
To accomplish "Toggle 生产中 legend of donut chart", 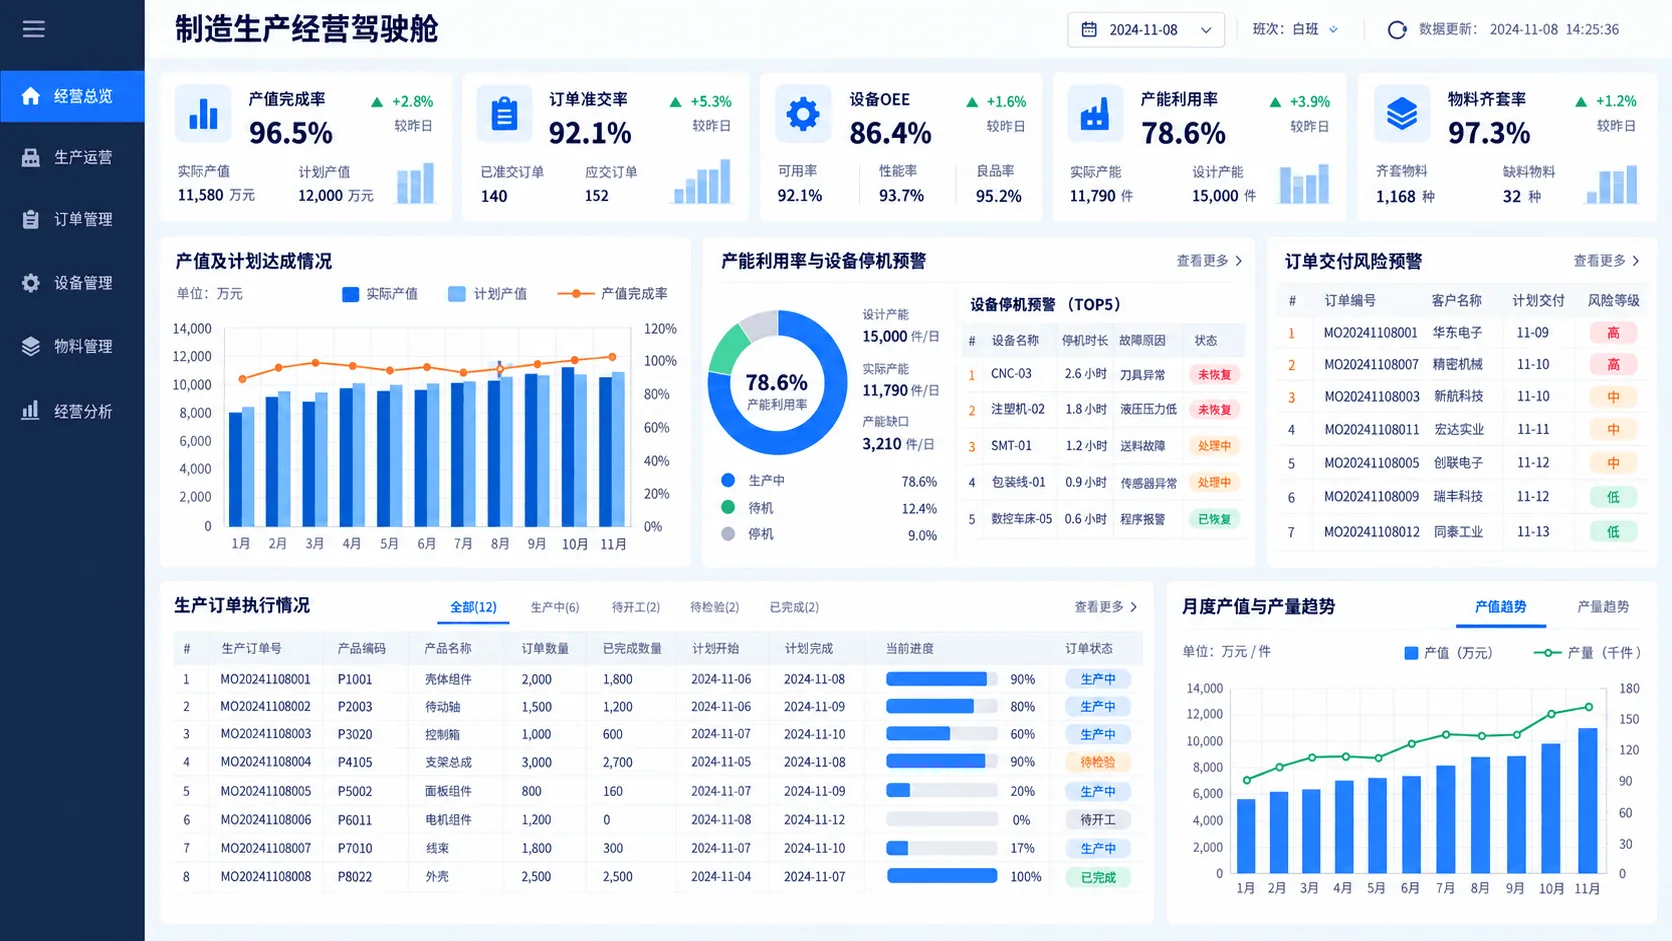I will point(754,481).
